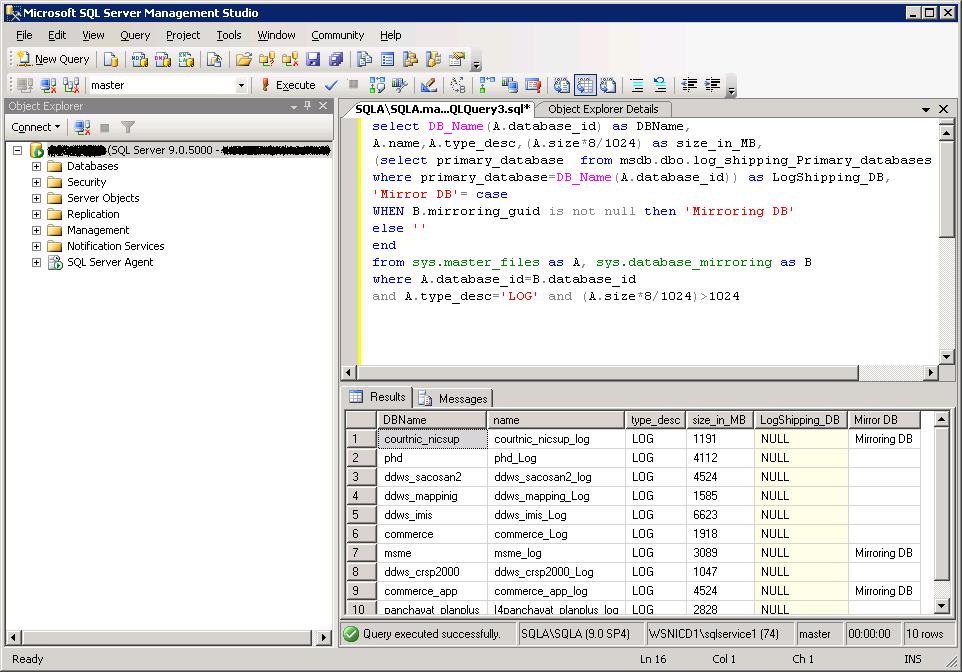Screen dimensions: 962x672
Task: Click the results grid vertical scrollbar down arrow
Action: pos(942,606)
